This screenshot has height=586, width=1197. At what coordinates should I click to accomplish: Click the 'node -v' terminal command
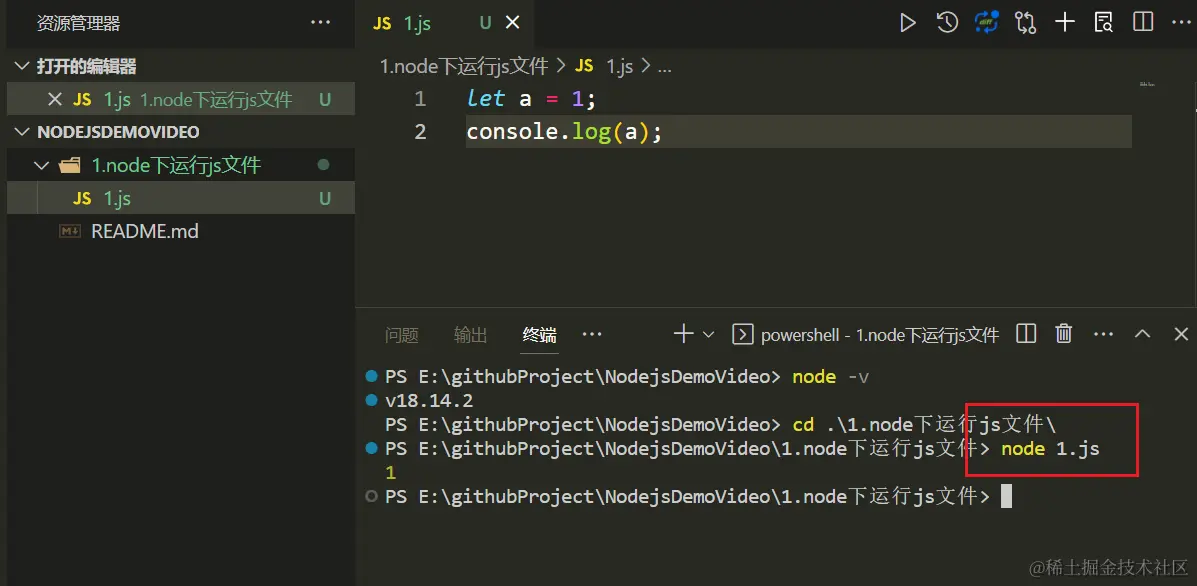[x=831, y=377]
